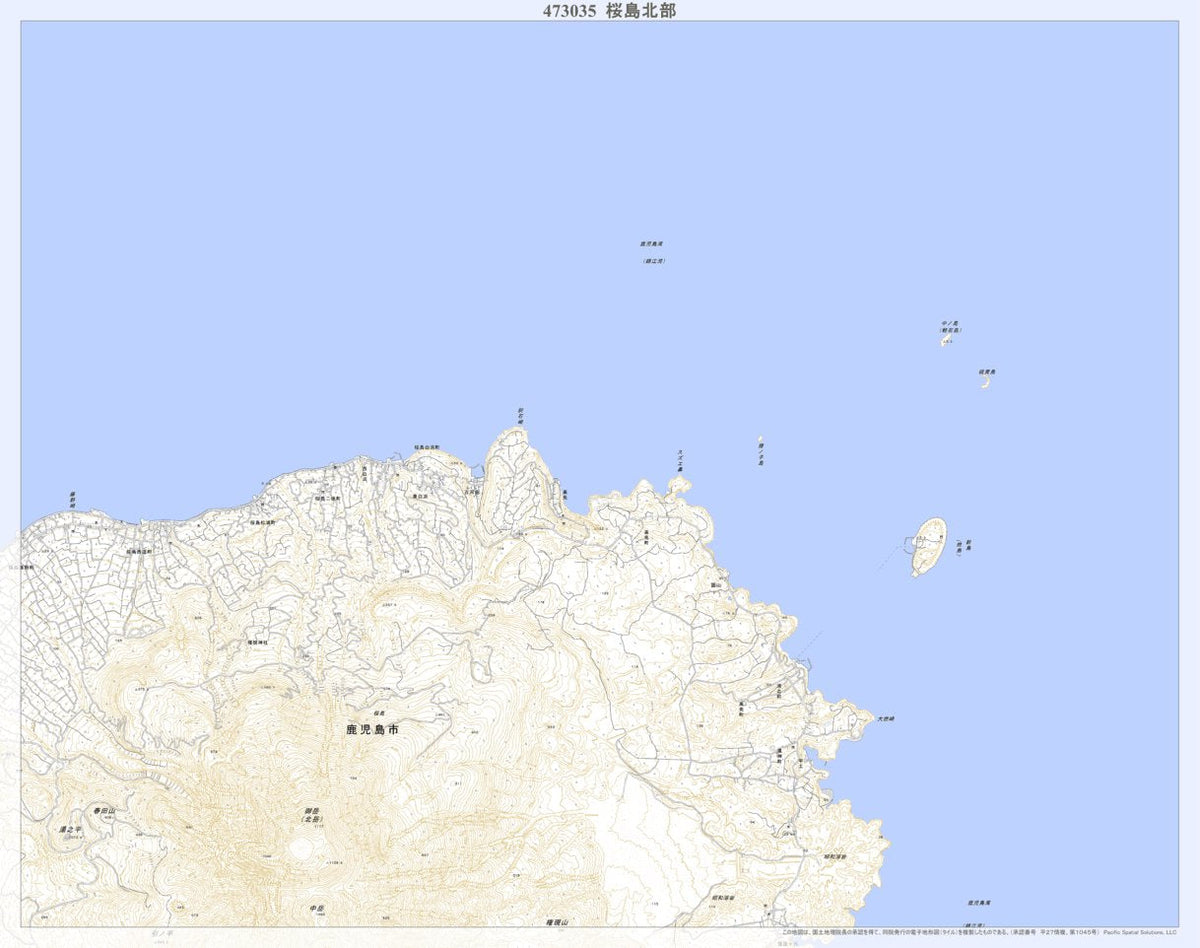Click the crescent-shaped 硫黄島 islet
The height and width of the screenshot is (948, 1200).
[x=985, y=382]
